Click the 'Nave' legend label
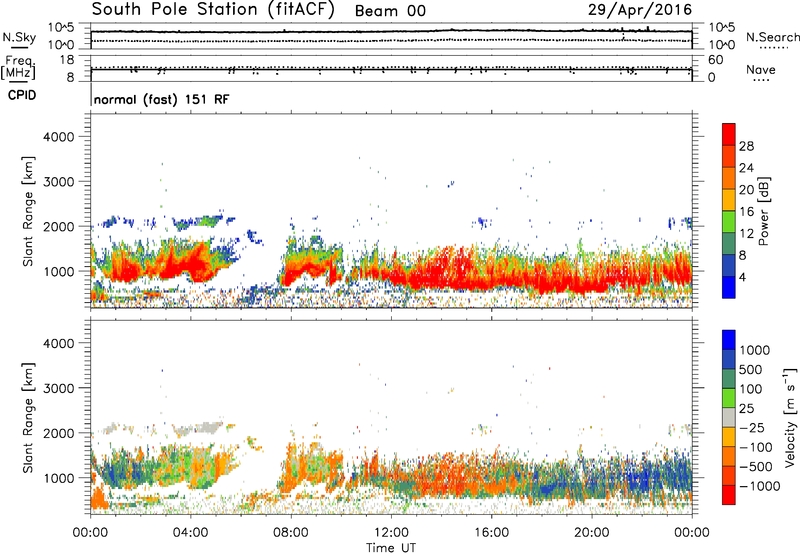Viewport: 800px width, 554px height. tap(761, 69)
